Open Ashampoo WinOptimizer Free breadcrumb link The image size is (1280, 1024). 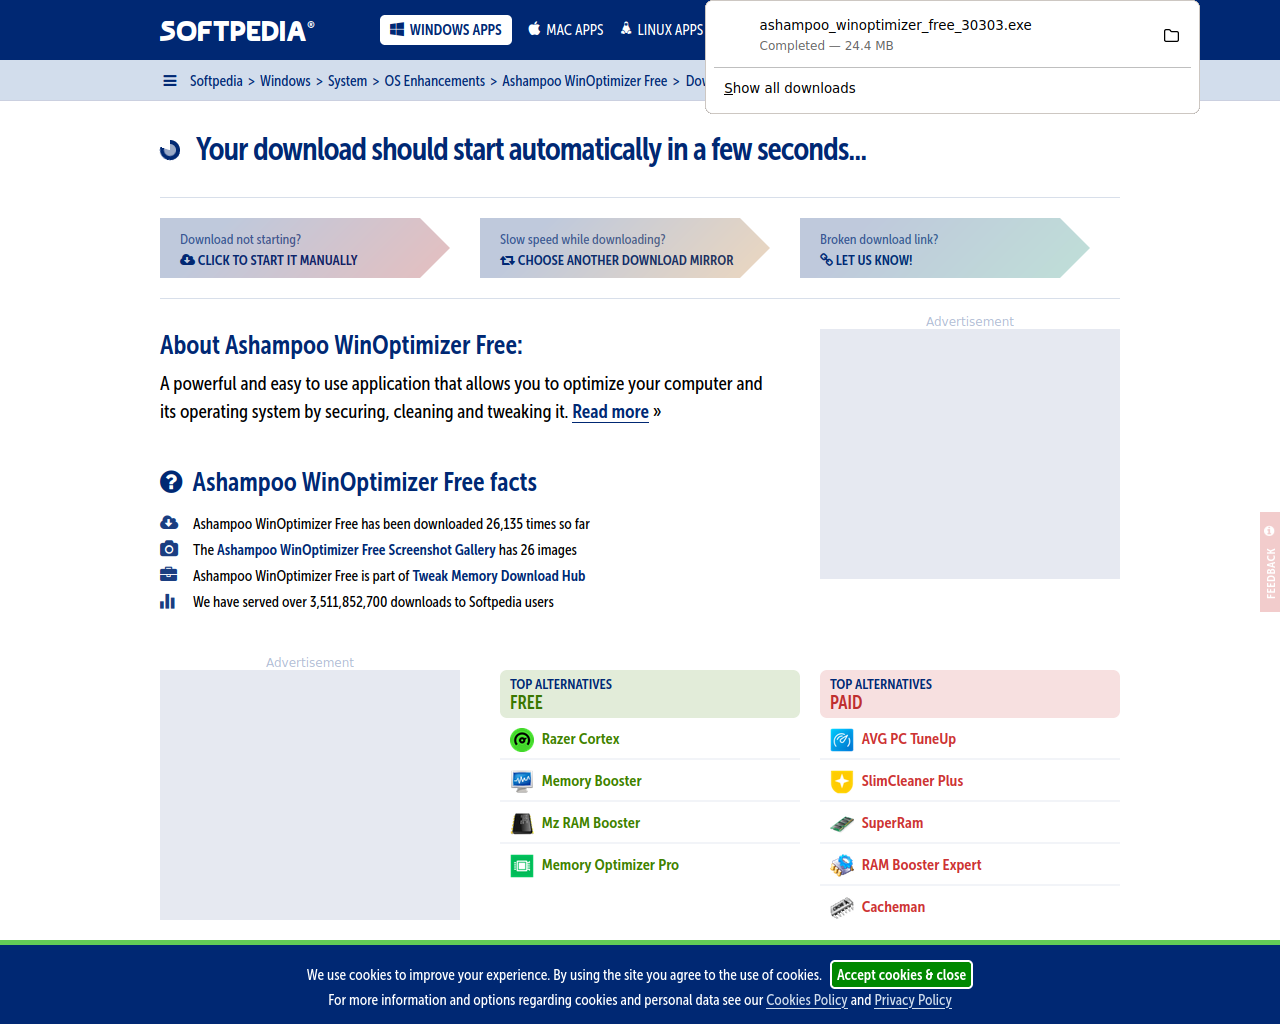click(585, 81)
